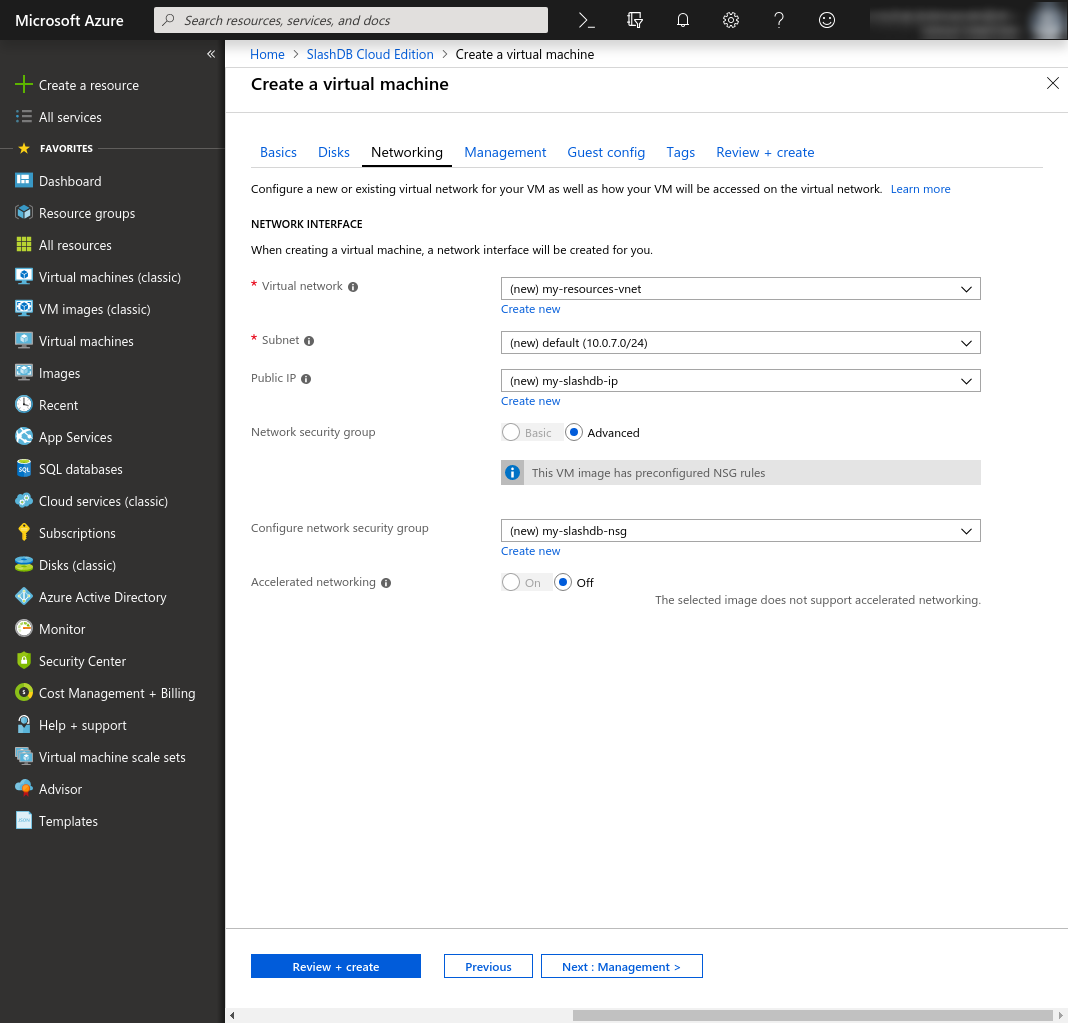Click the info icon beside Virtual network
The image size is (1068, 1023).
[353, 287]
